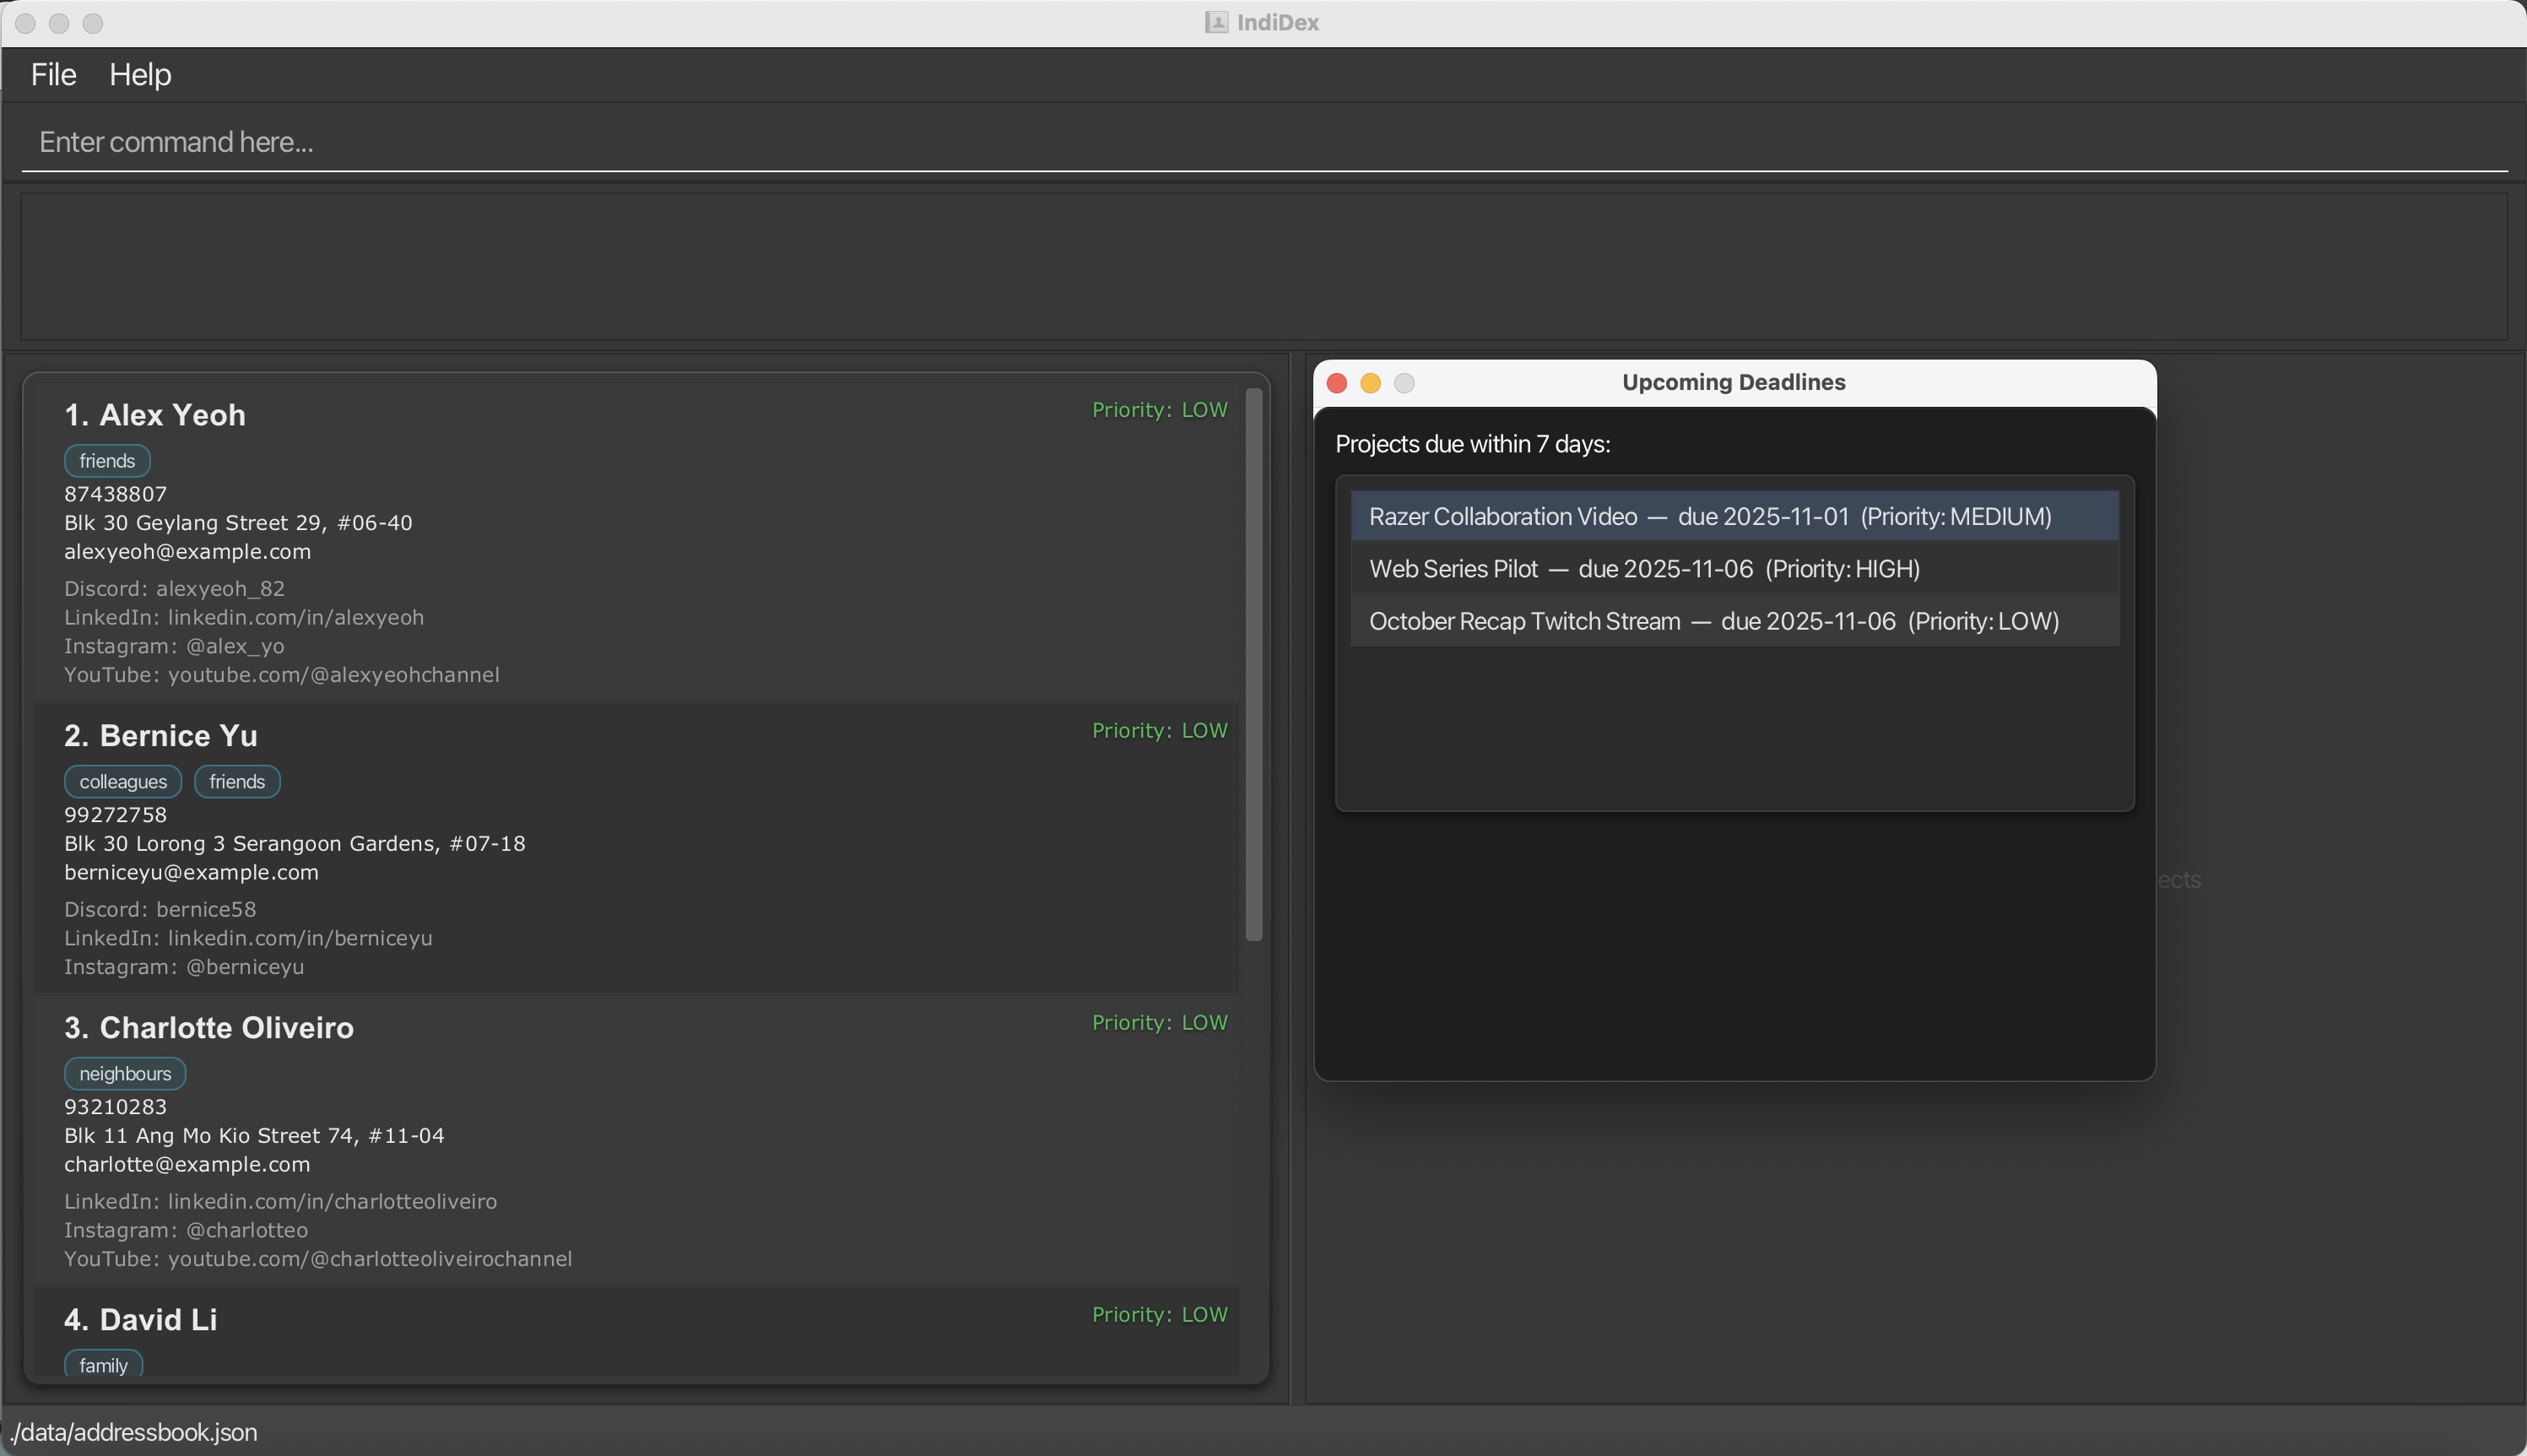The height and width of the screenshot is (1456, 2527).
Task: Click phone number 93210283
Action: [116, 1107]
